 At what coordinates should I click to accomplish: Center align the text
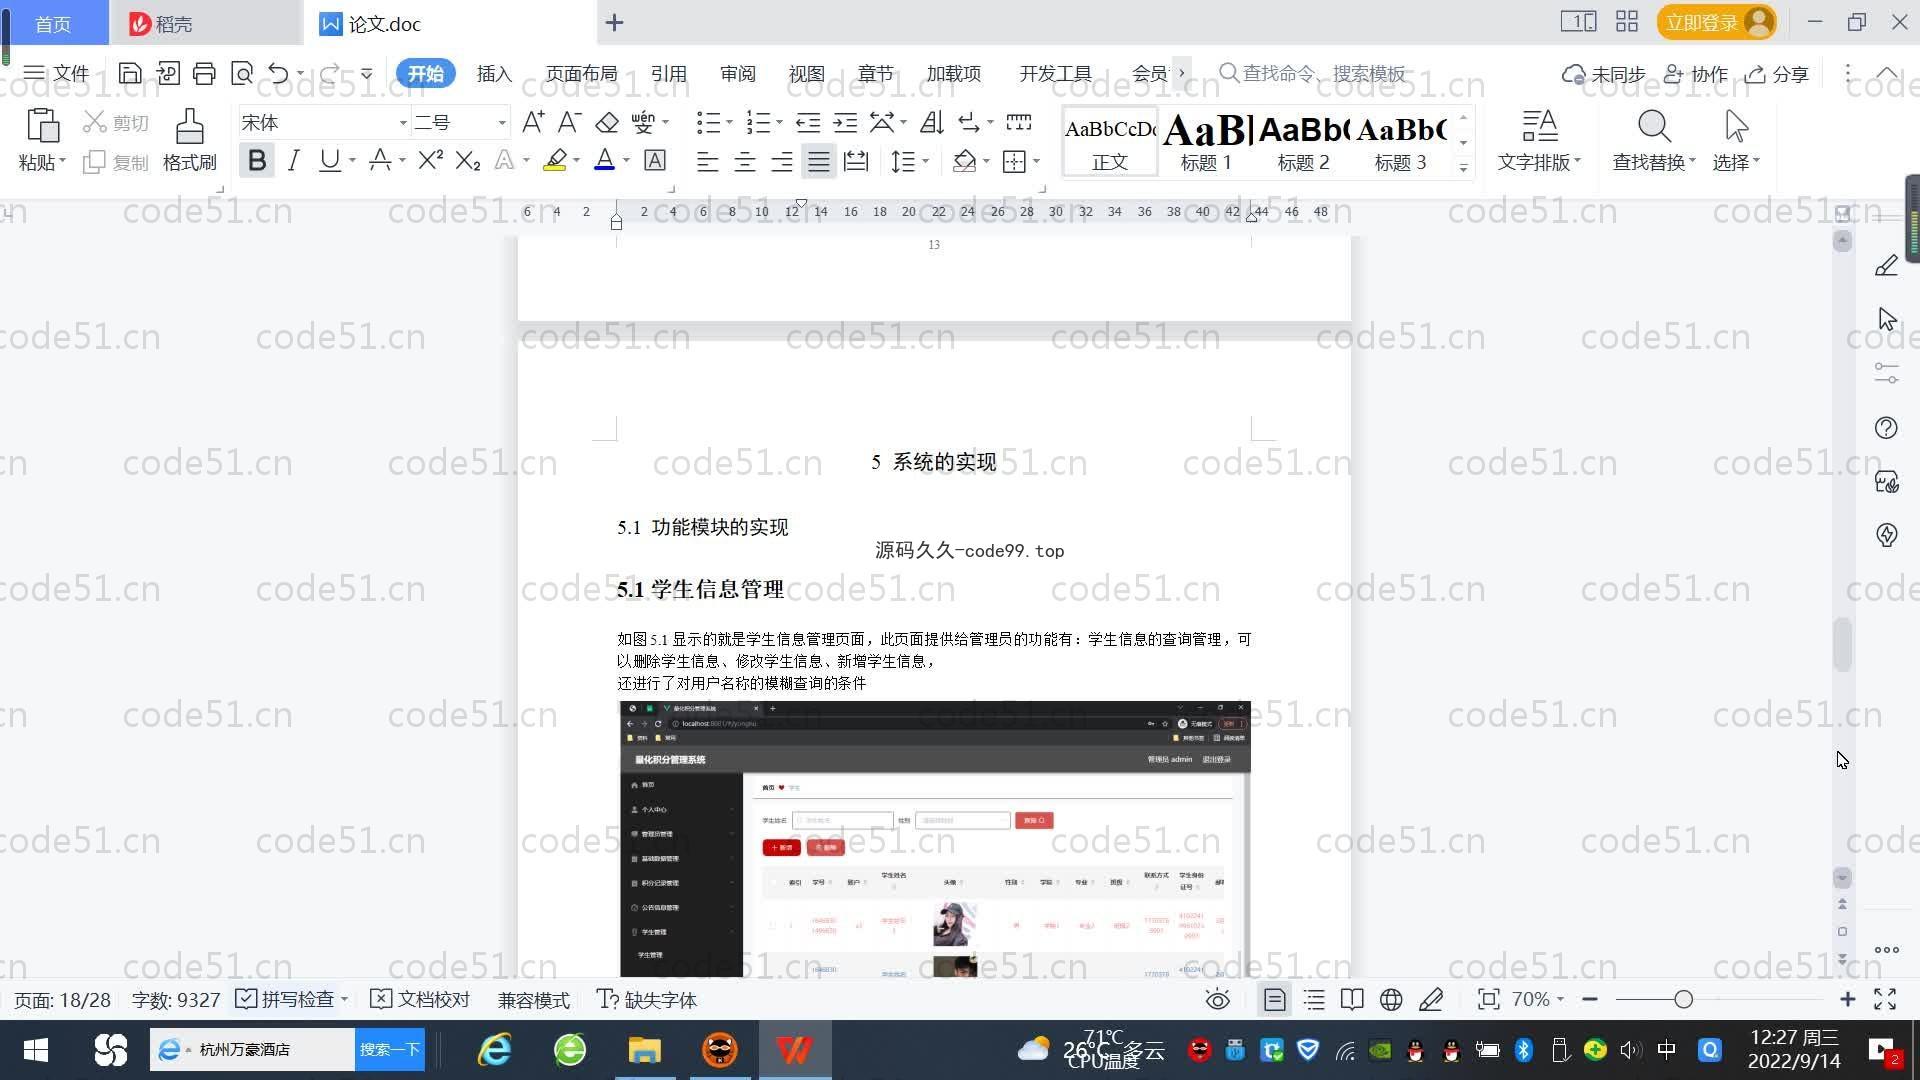[744, 161]
